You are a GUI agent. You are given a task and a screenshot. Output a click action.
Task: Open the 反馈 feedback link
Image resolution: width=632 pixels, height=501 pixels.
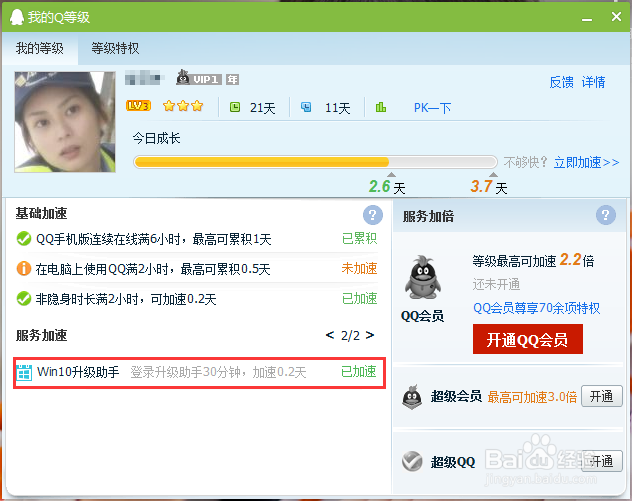561,82
